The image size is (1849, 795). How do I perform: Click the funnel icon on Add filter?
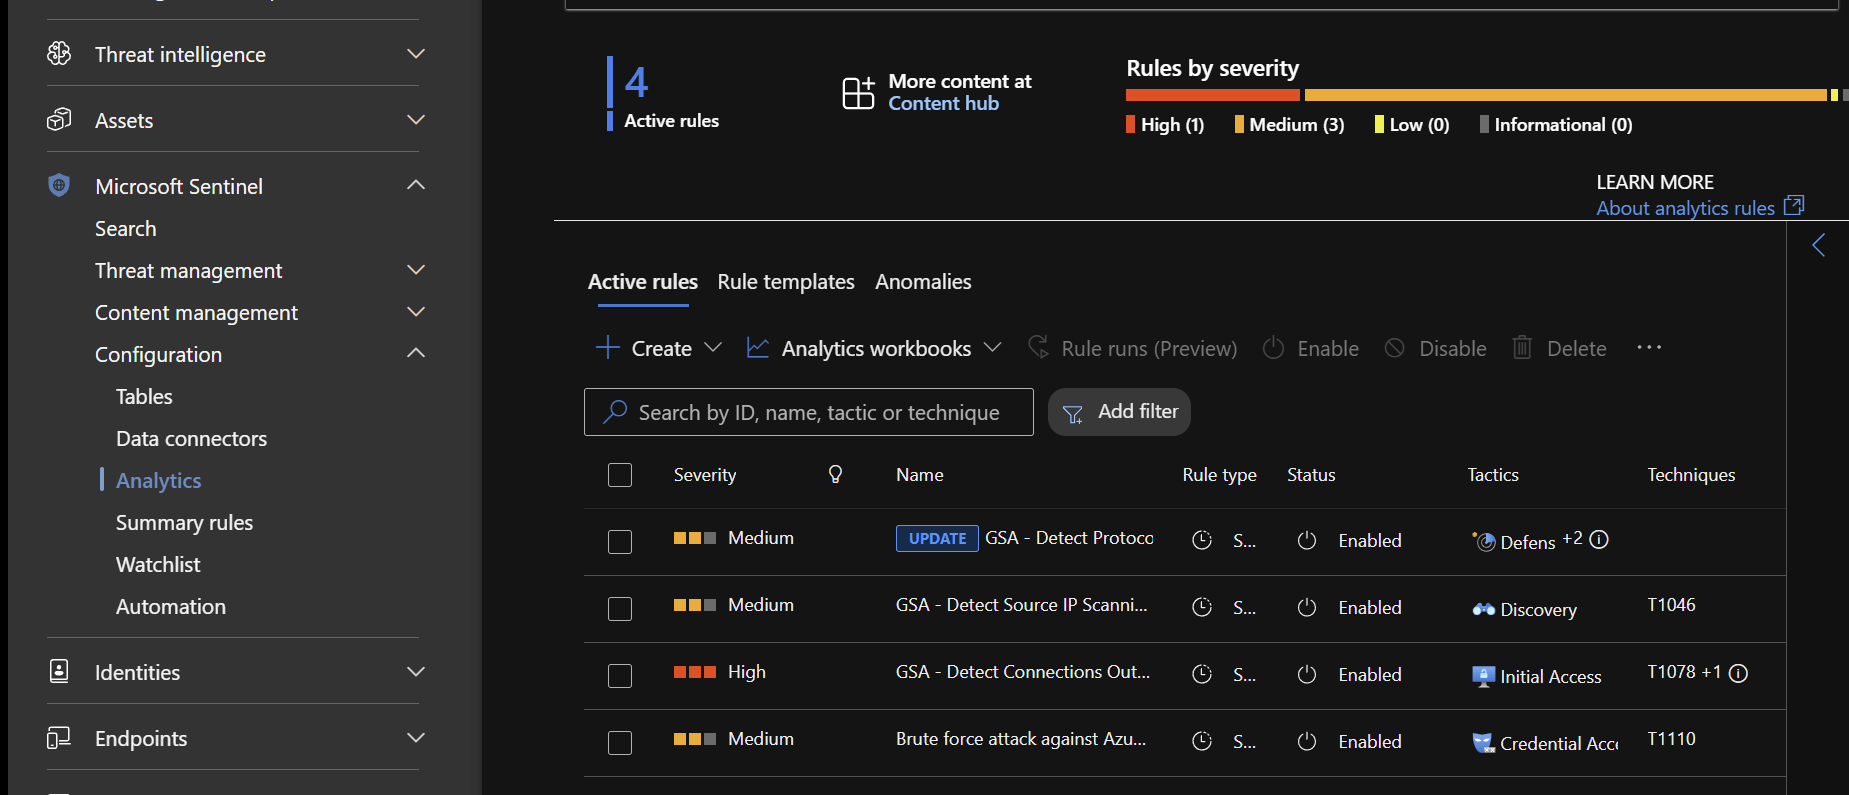[1073, 414]
